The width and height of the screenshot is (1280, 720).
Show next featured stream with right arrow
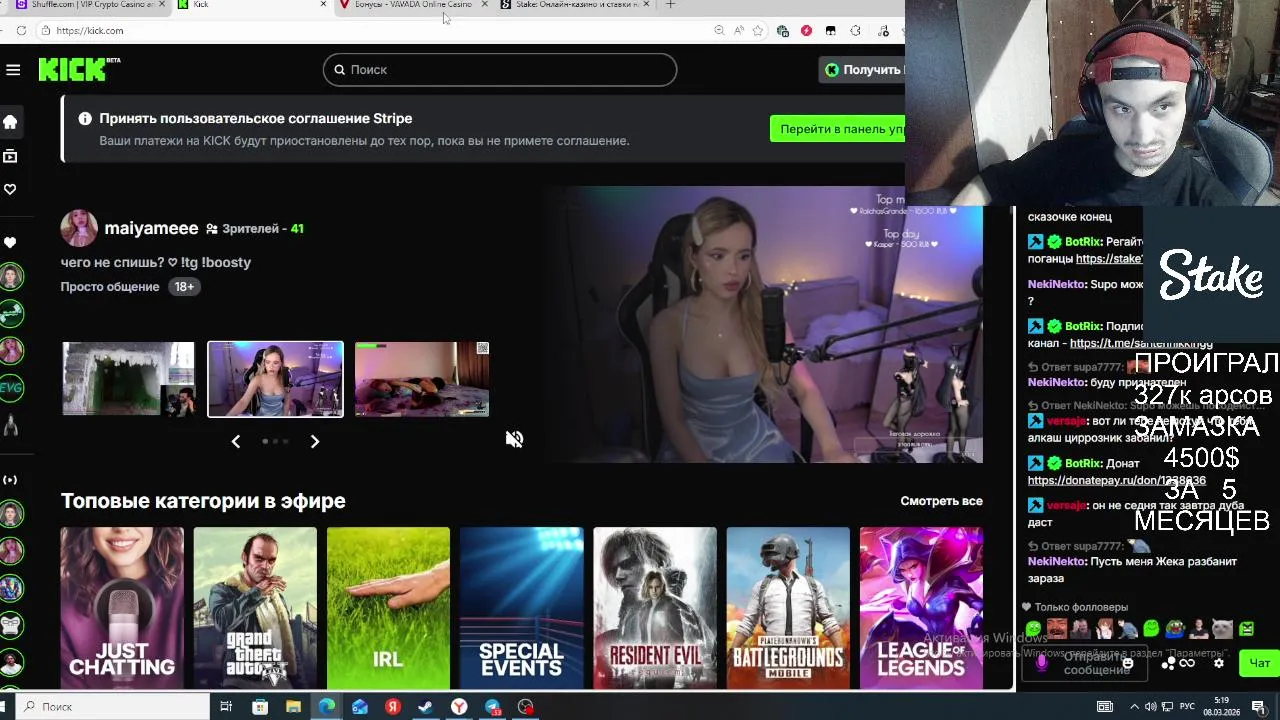click(x=314, y=441)
